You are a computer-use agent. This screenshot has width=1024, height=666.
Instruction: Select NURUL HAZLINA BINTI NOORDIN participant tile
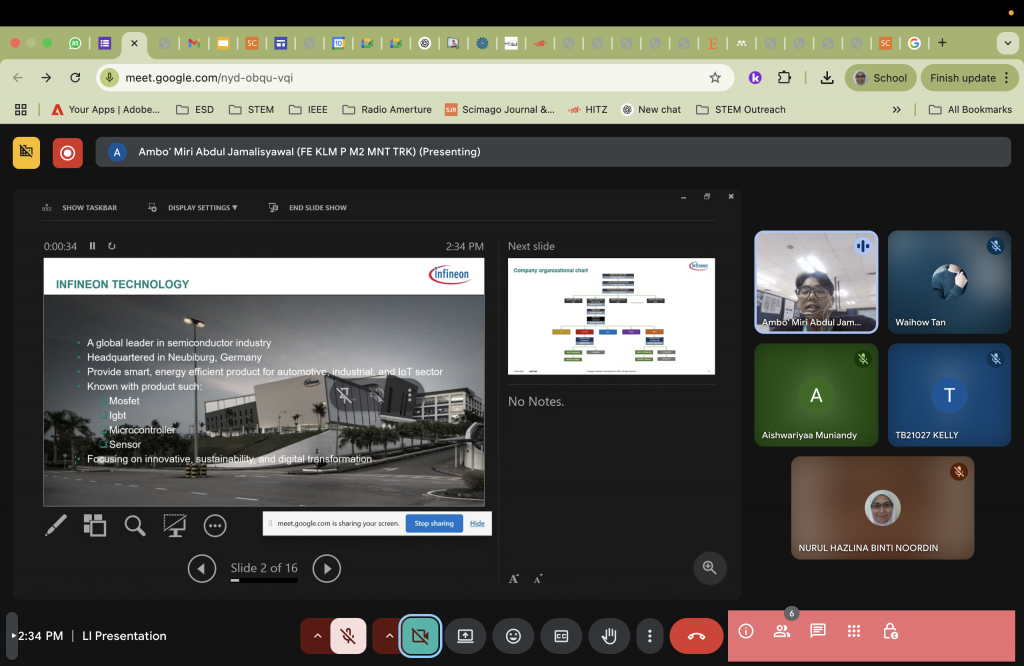pyautogui.click(x=883, y=508)
